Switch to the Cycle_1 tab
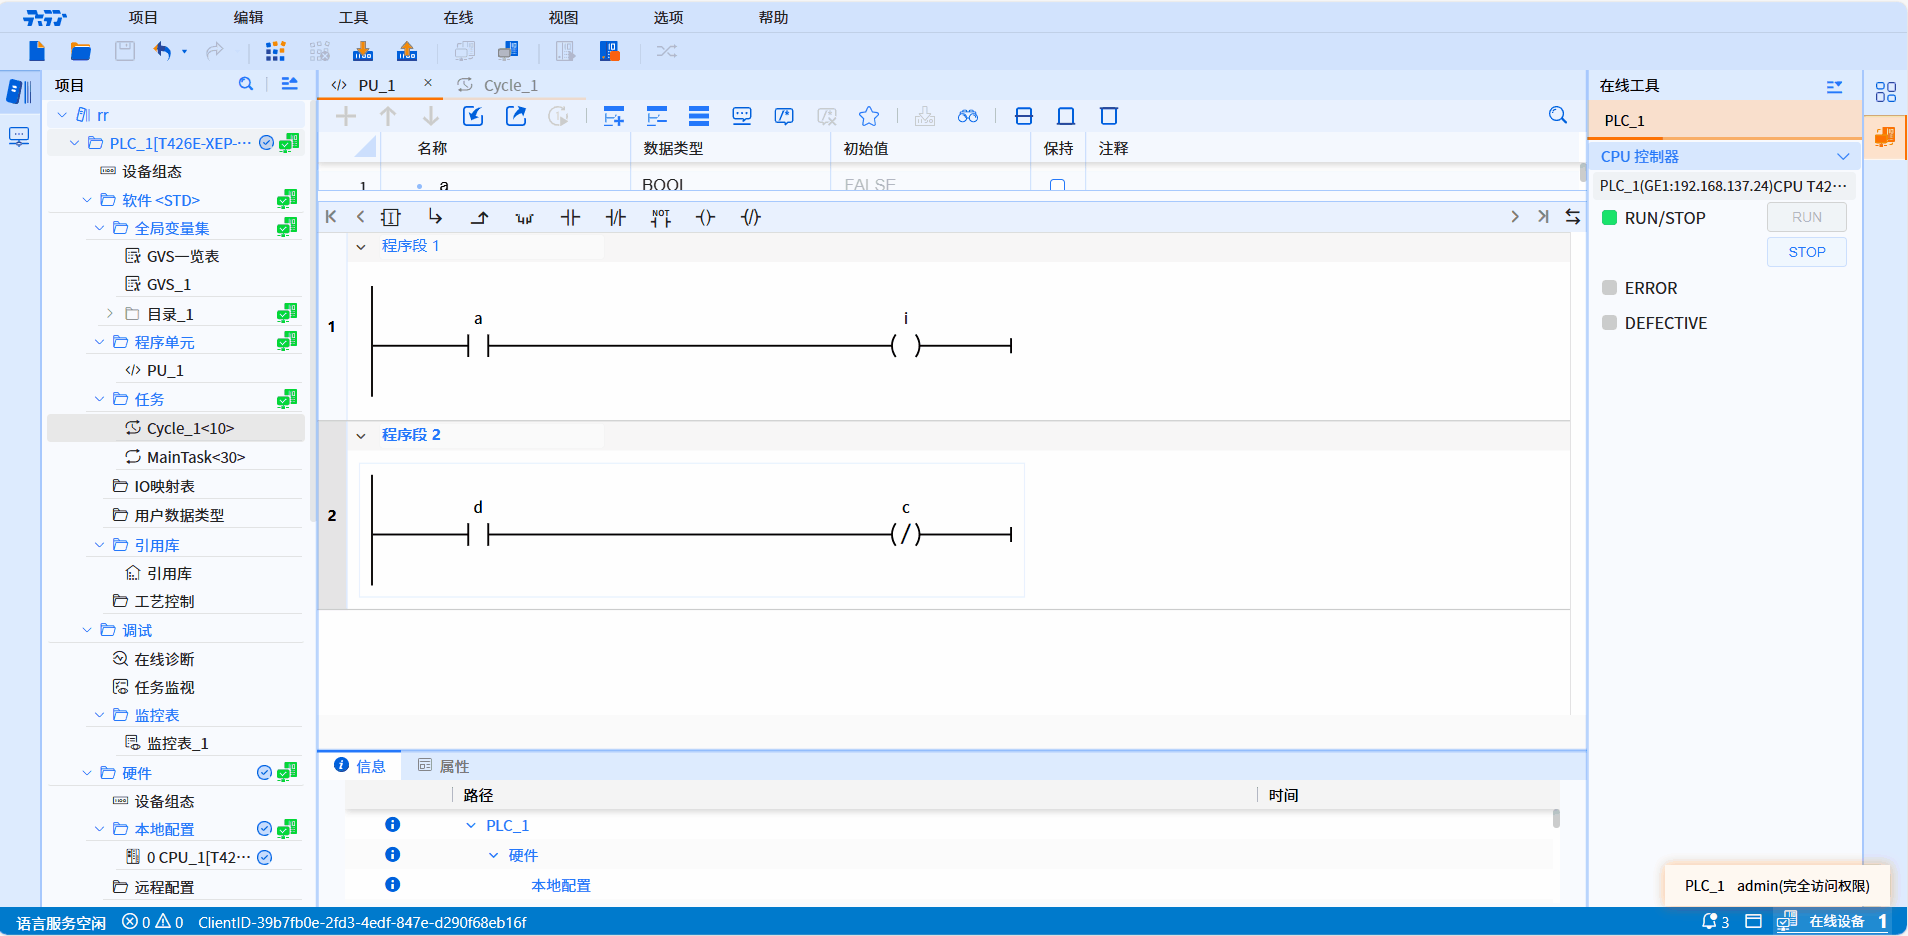This screenshot has width=1908, height=936. (x=510, y=85)
